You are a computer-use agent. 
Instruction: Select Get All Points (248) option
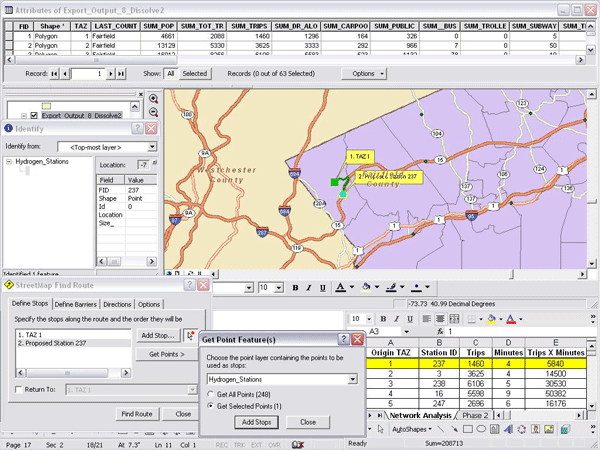click(210, 394)
